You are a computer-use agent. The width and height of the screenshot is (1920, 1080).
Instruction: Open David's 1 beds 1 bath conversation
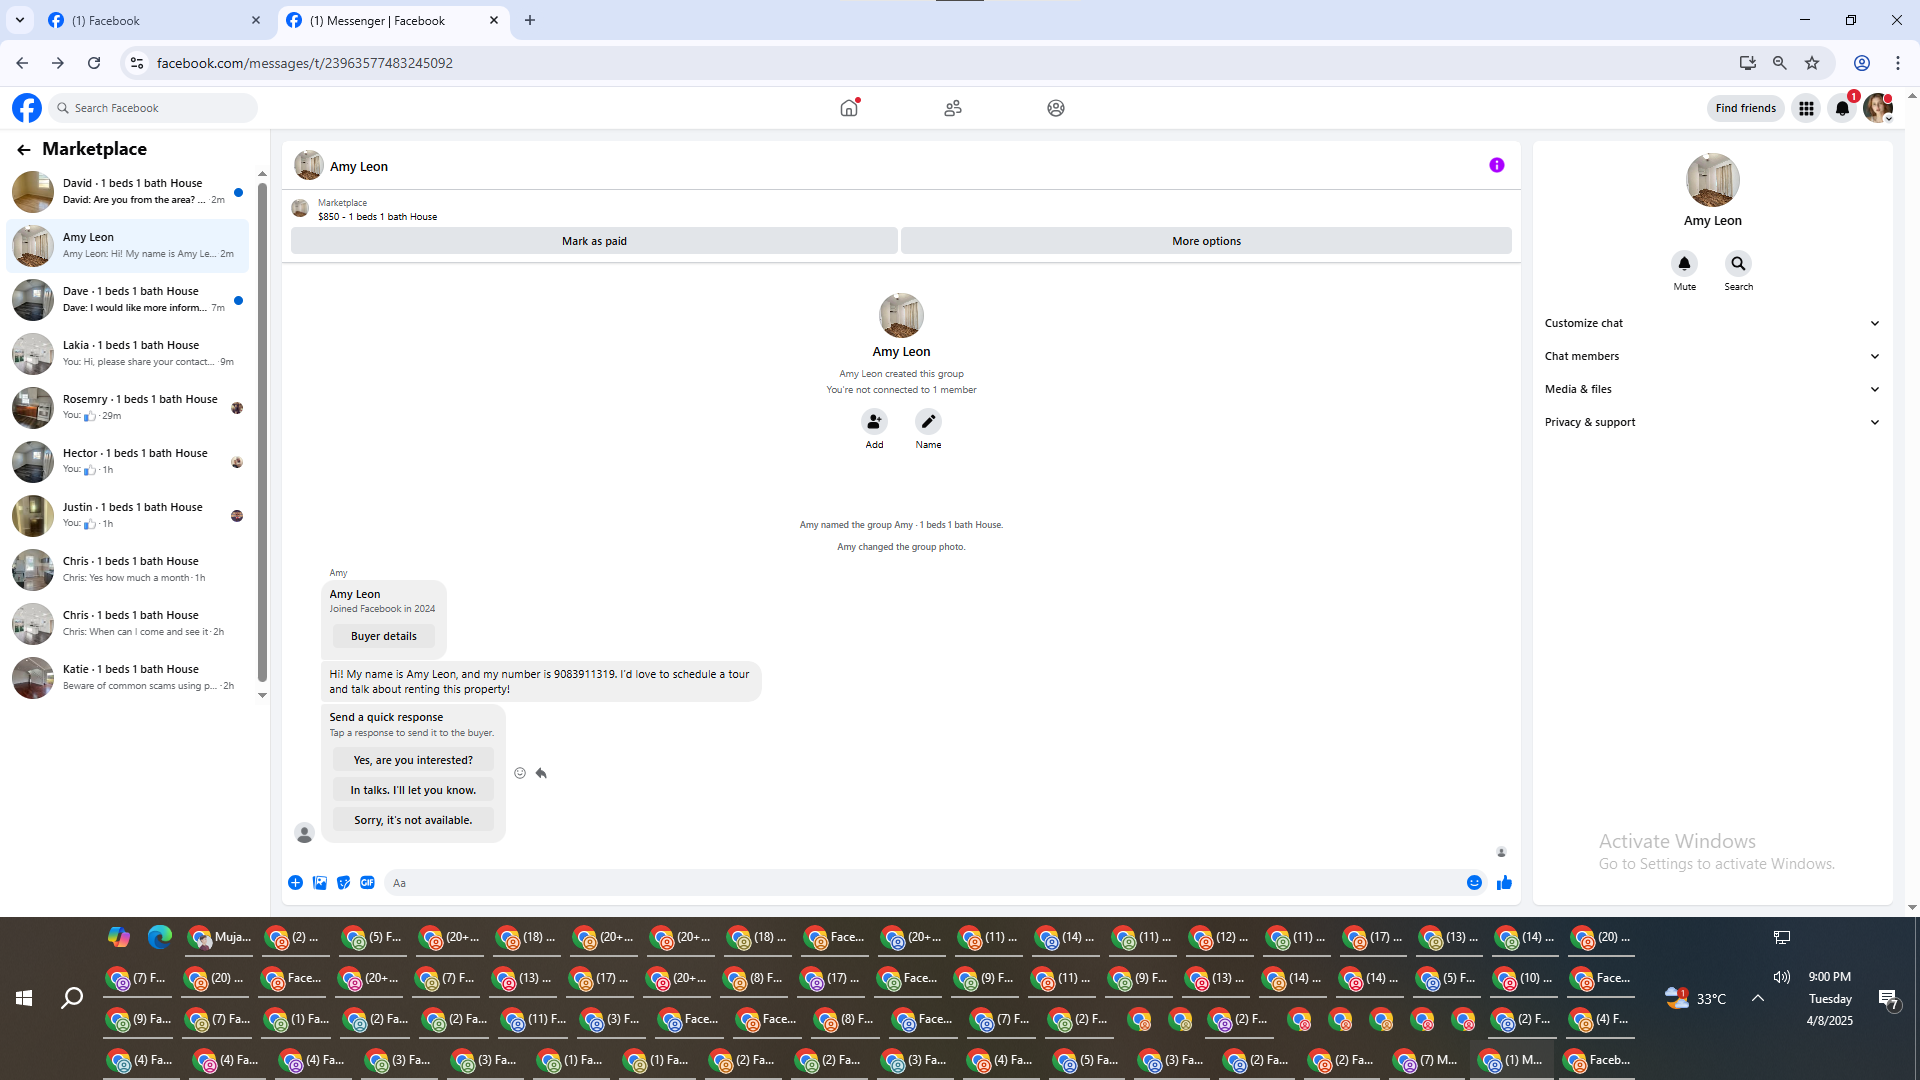[x=130, y=191]
